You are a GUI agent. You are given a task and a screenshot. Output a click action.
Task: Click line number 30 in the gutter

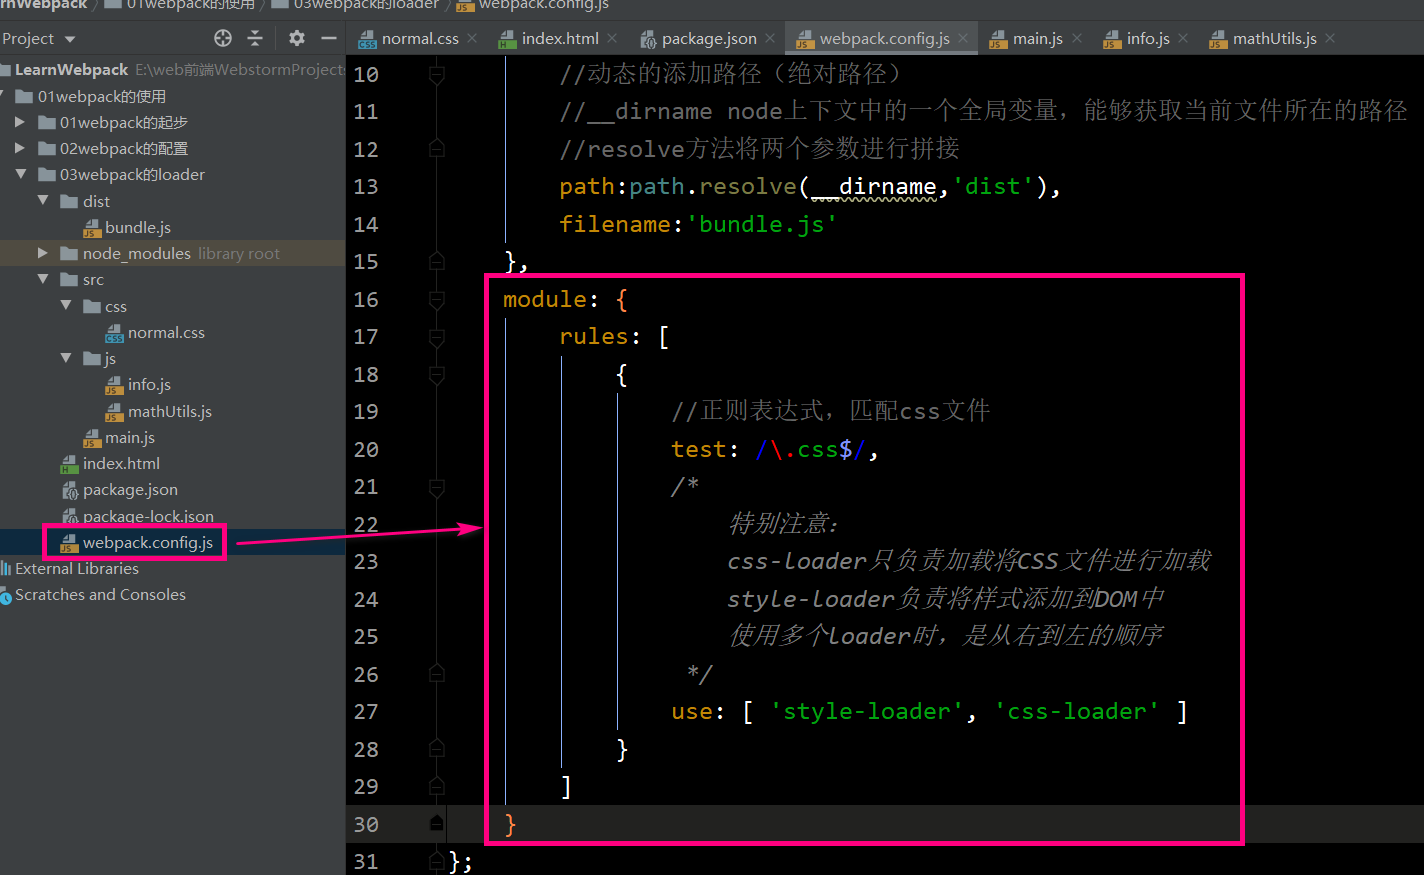tap(366, 824)
